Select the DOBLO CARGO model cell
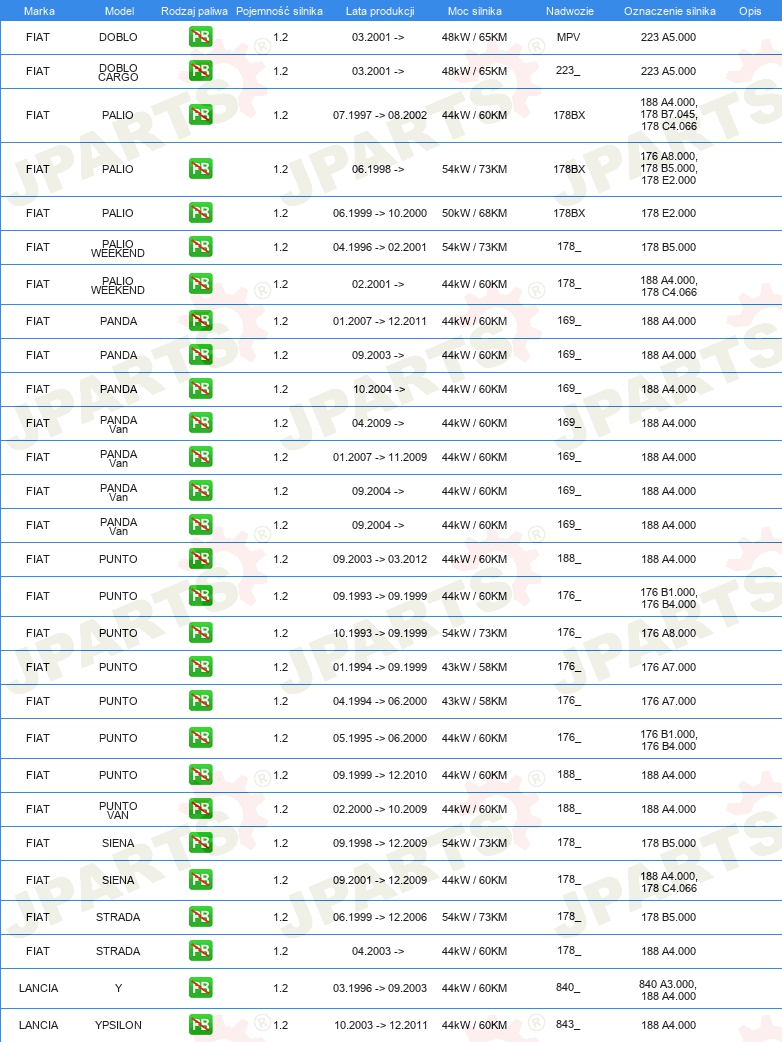Viewport: 782px width, 1042px height. [x=118, y=72]
